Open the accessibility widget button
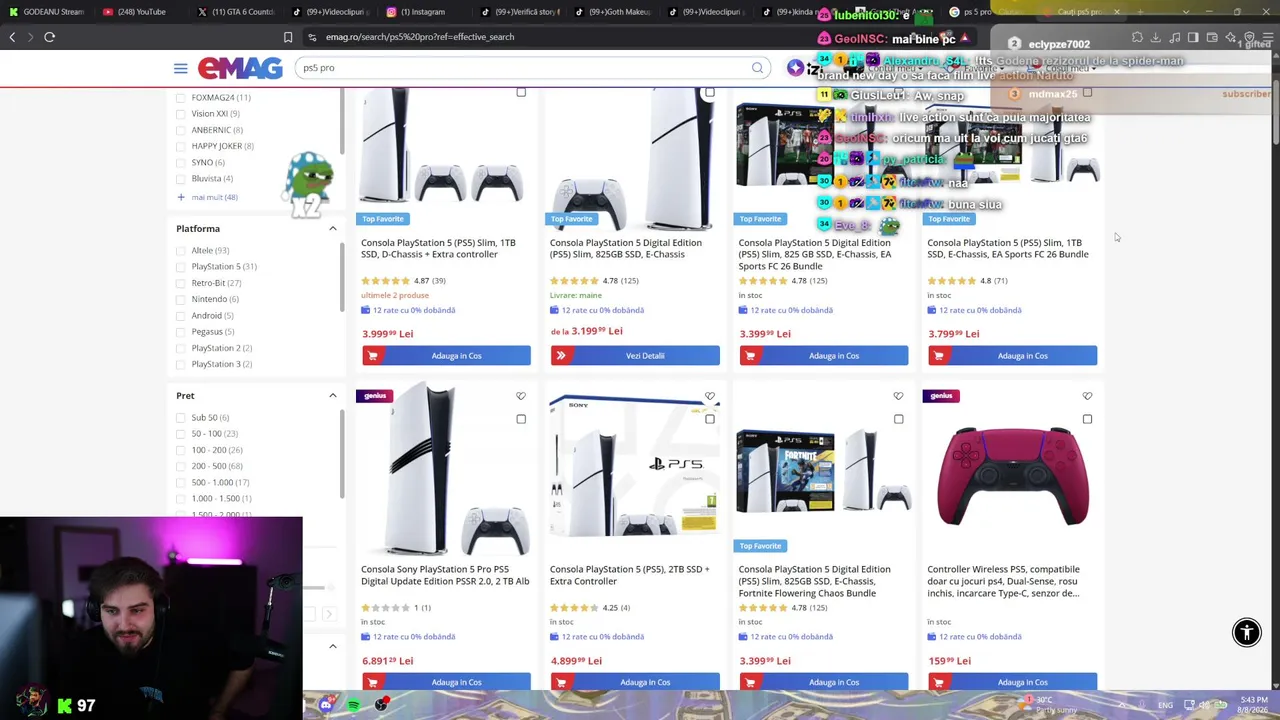Image resolution: width=1280 pixels, height=720 pixels. point(1246,632)
